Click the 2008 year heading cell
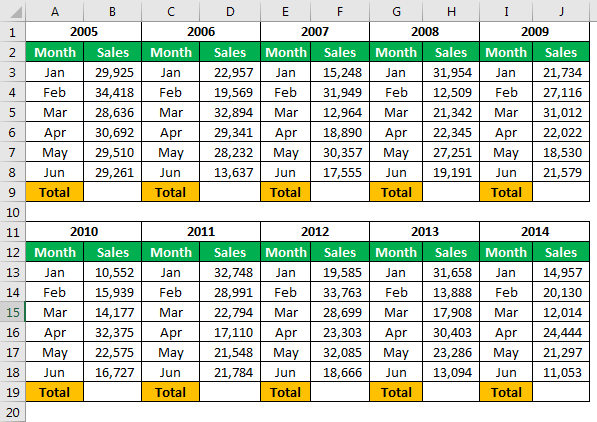 tap(425, 32)
